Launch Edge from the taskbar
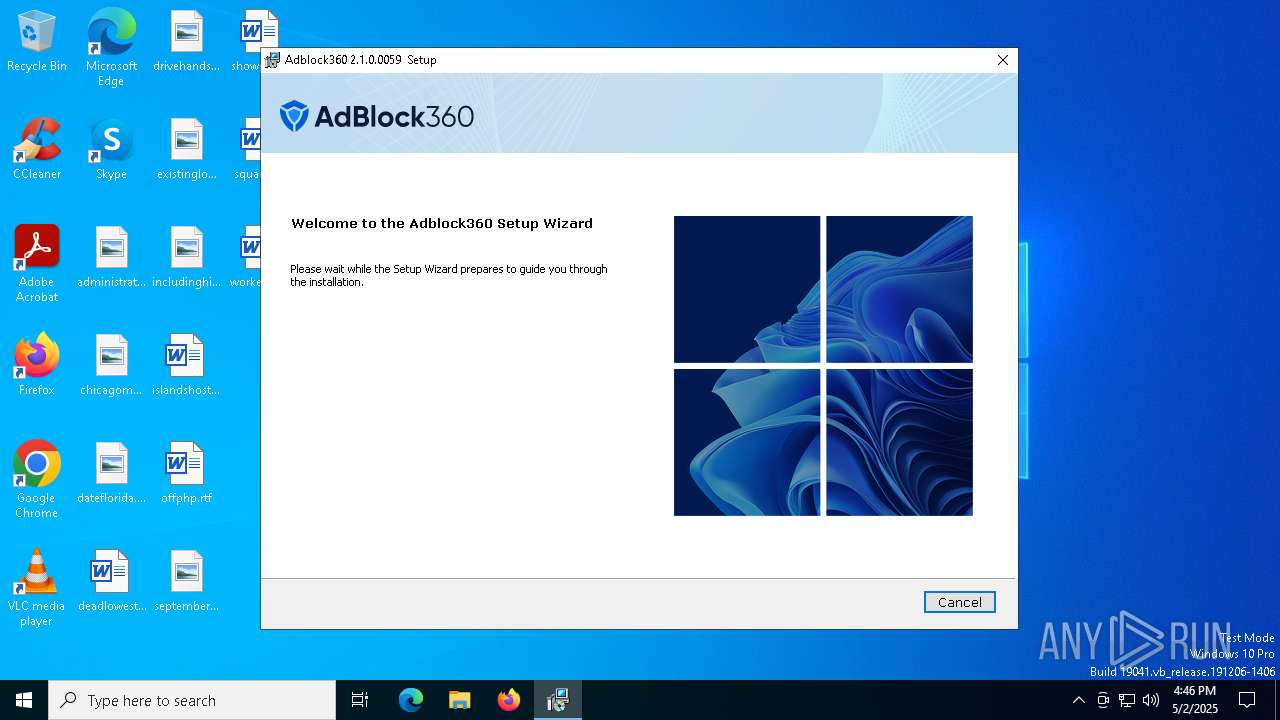The height and width of the screenshot is (720, 1280). tap(411, 700)
